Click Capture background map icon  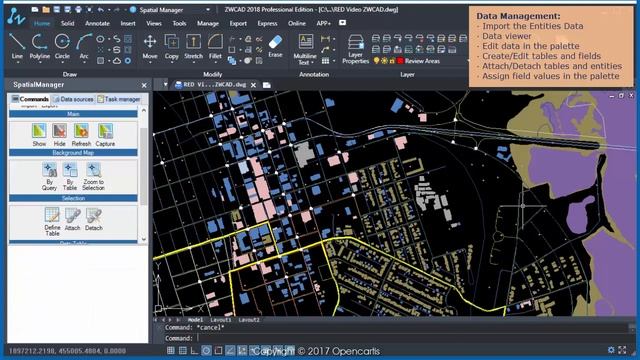coord(105,135)
